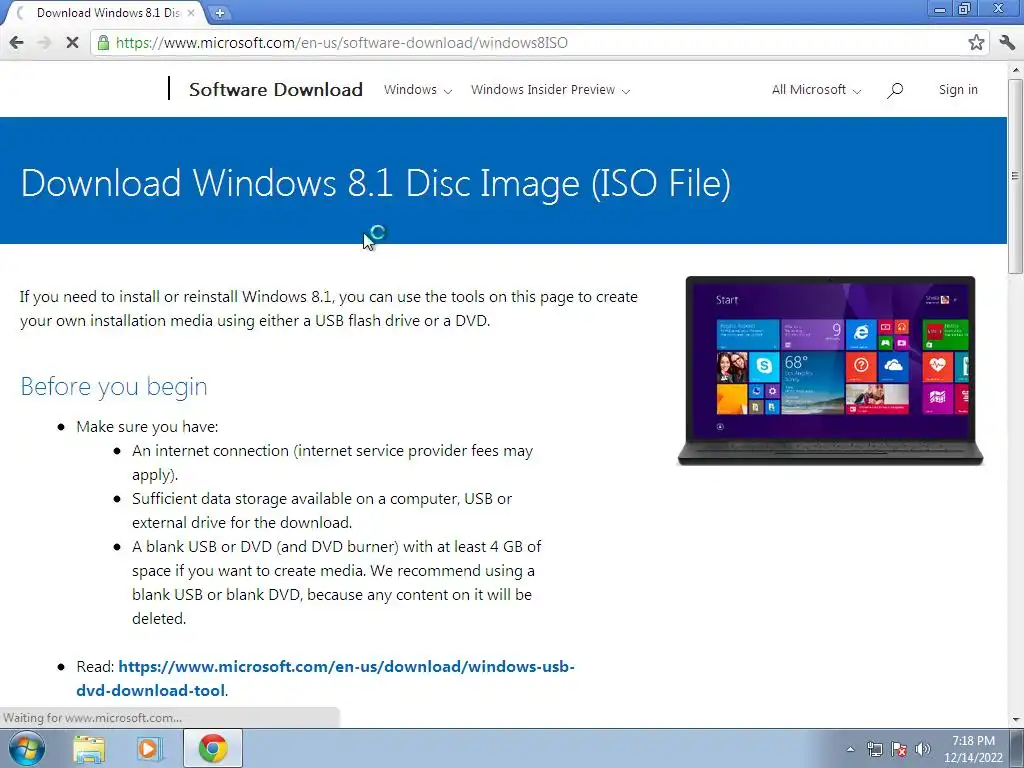
Task: Click the volume speaker tray icon
Action: [922, 749]
